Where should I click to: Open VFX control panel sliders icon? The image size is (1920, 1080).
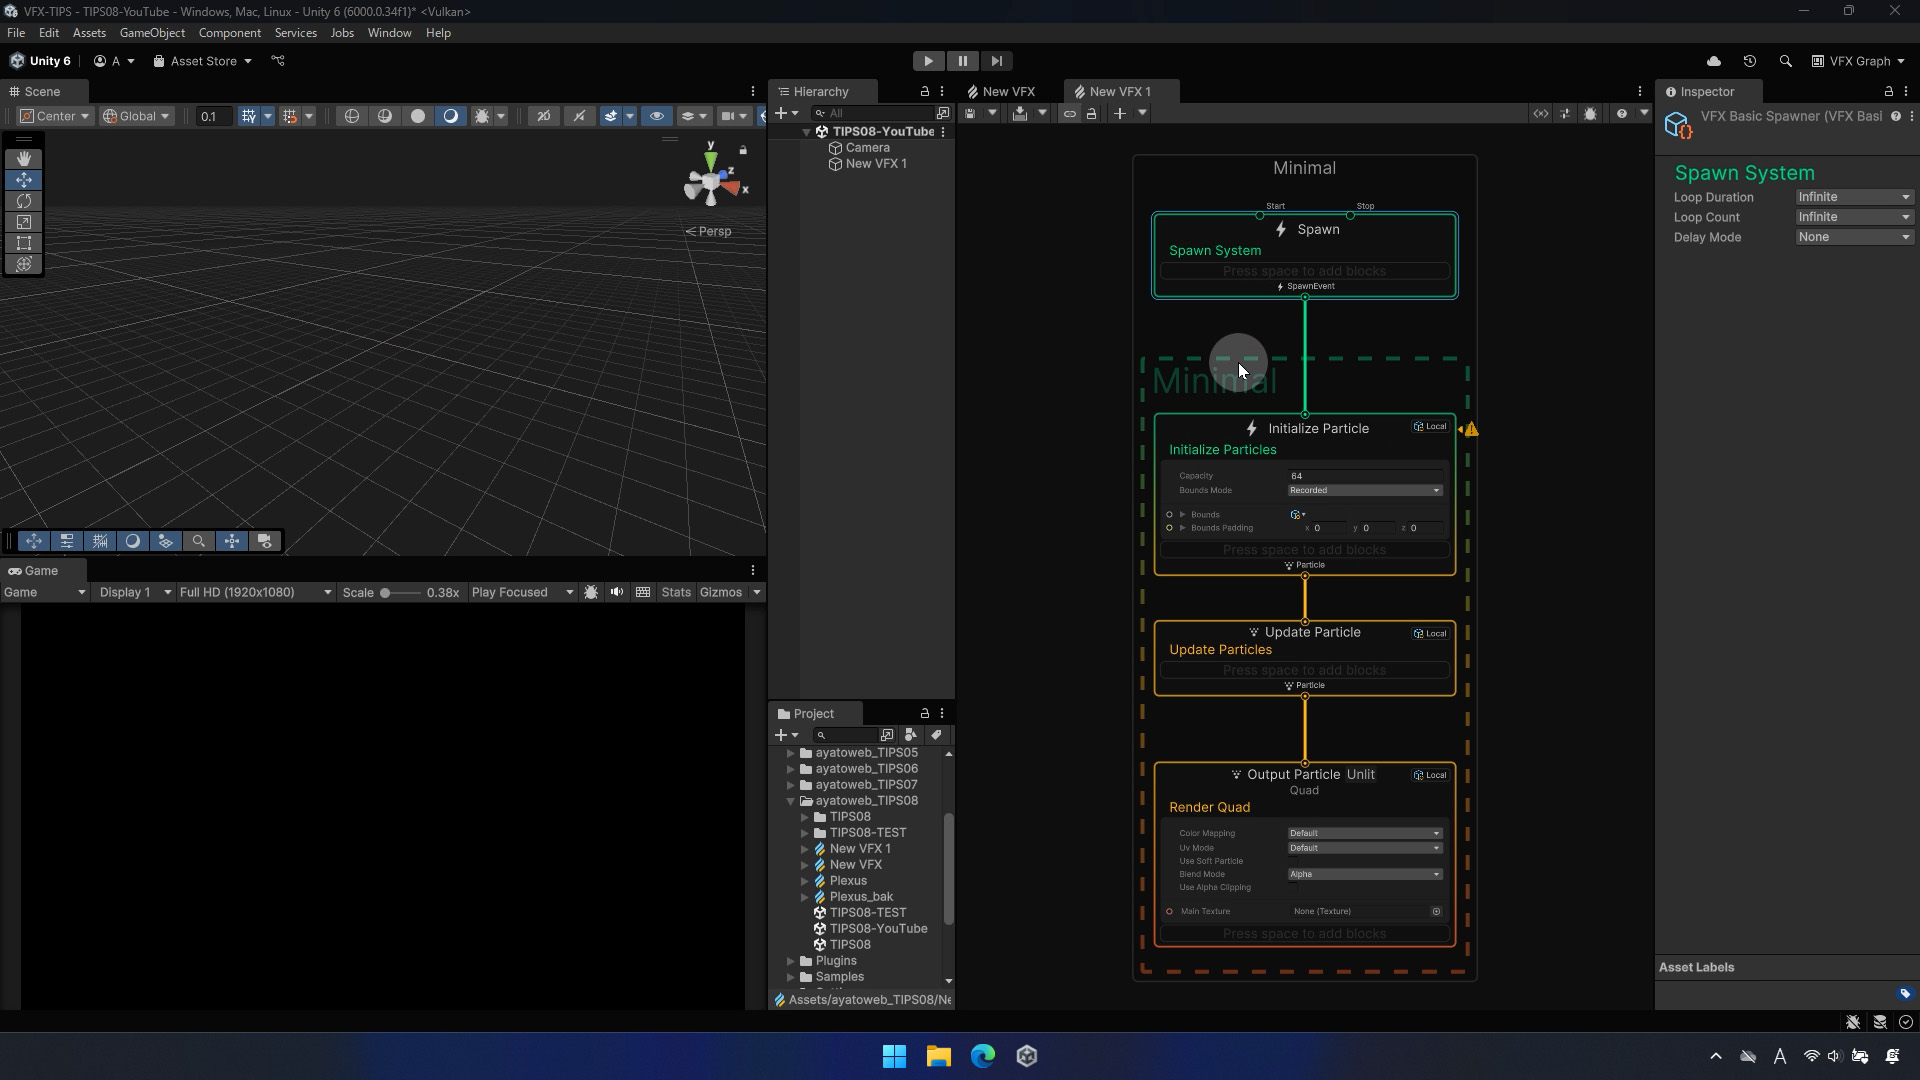pyautogui.click(x=1565, y=114)
